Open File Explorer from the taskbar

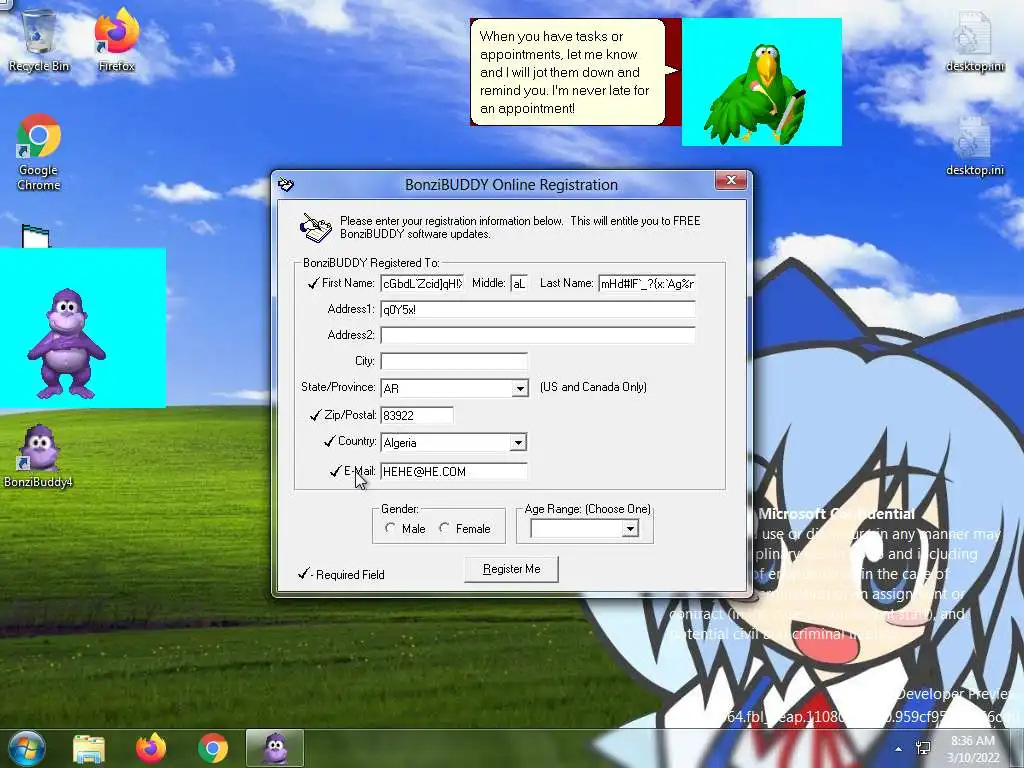click(89, 748)
